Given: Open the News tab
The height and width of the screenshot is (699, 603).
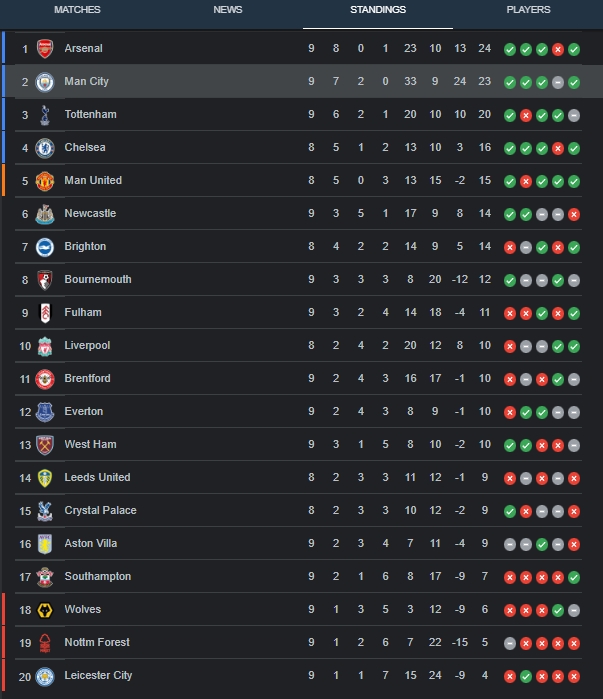Looking at the screenshot, I should [x=228, y=10].
